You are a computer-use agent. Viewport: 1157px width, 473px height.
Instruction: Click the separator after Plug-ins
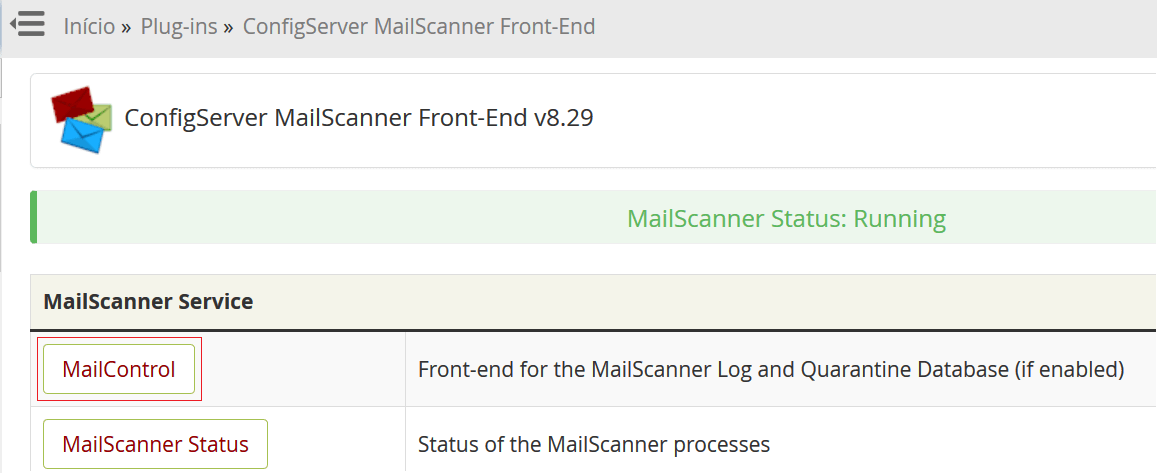point(229,28)
